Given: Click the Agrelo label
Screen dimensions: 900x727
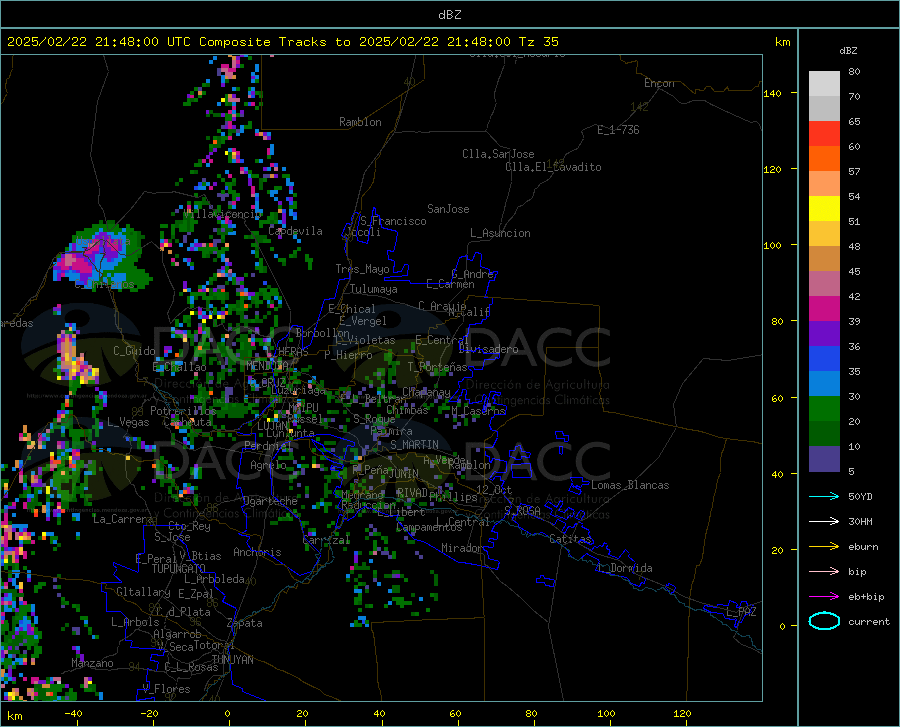Looking at the screenshot, I should (268, 465).
